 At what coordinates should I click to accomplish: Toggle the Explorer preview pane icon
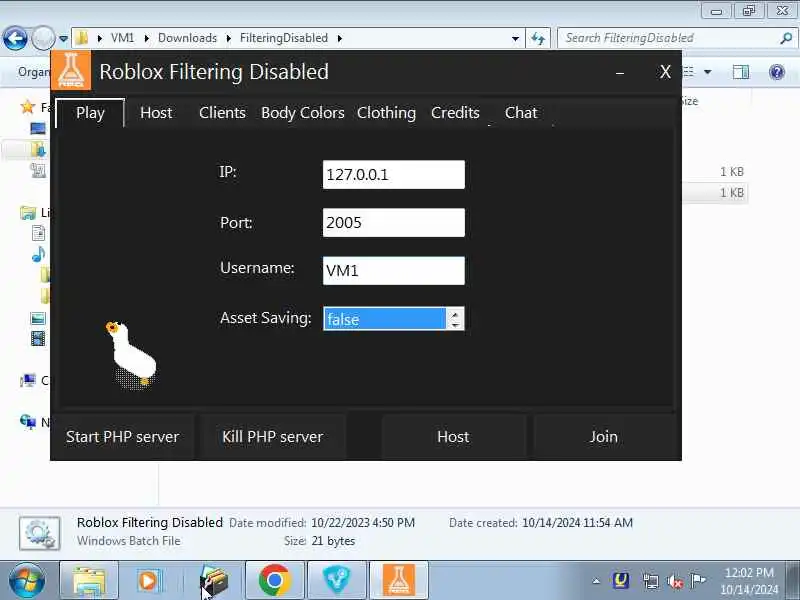point(740,72)
